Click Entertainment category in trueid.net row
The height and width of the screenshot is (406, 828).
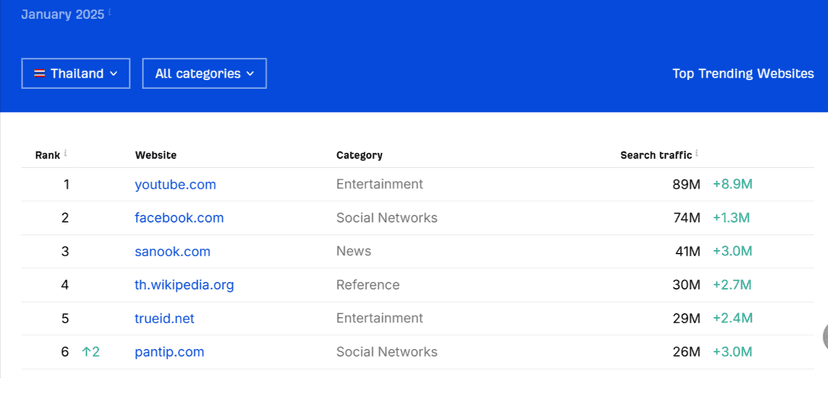click(380, 318)
